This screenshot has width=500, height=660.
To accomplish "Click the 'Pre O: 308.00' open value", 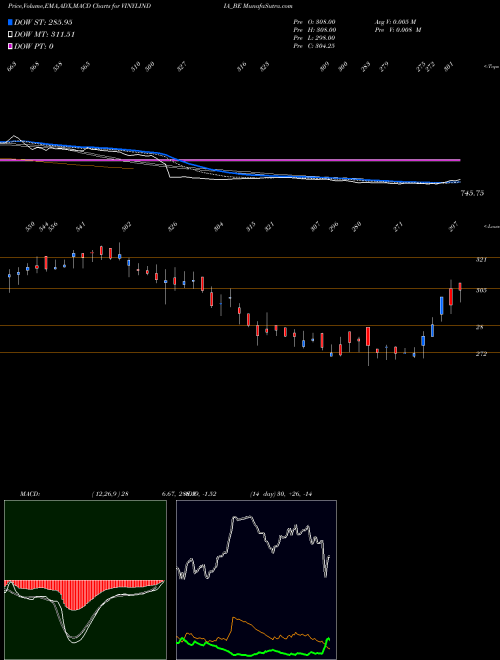I will click(x=314, y=22).
